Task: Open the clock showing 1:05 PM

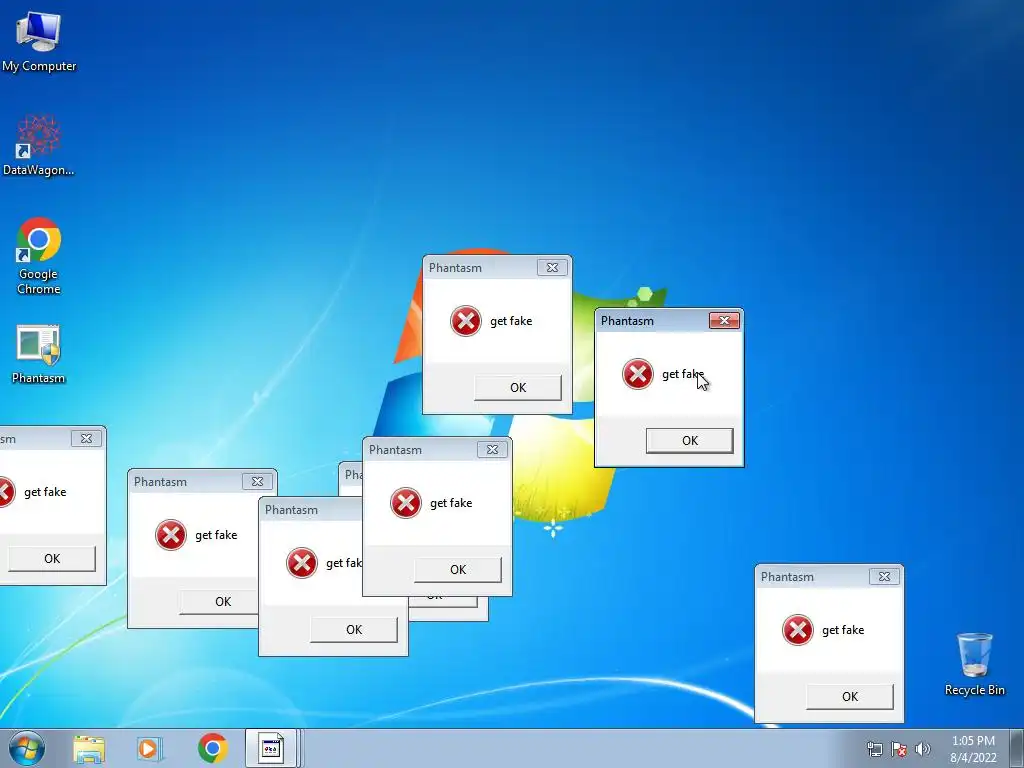Action: pyautogui.click(x=973, y=749)
